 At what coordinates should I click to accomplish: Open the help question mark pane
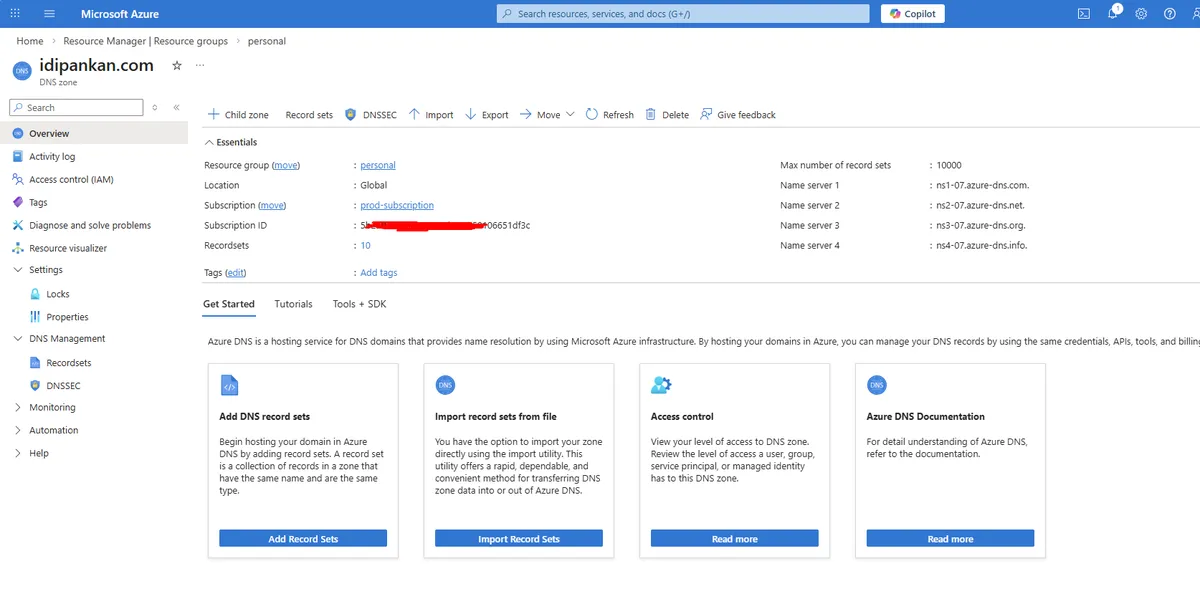pos(1168,13)
